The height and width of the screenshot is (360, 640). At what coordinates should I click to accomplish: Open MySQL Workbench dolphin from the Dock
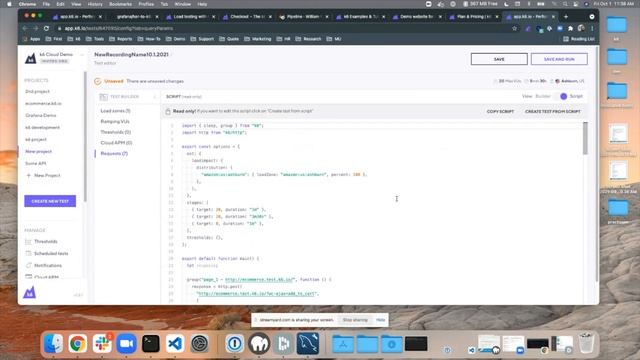click(308, 343)
